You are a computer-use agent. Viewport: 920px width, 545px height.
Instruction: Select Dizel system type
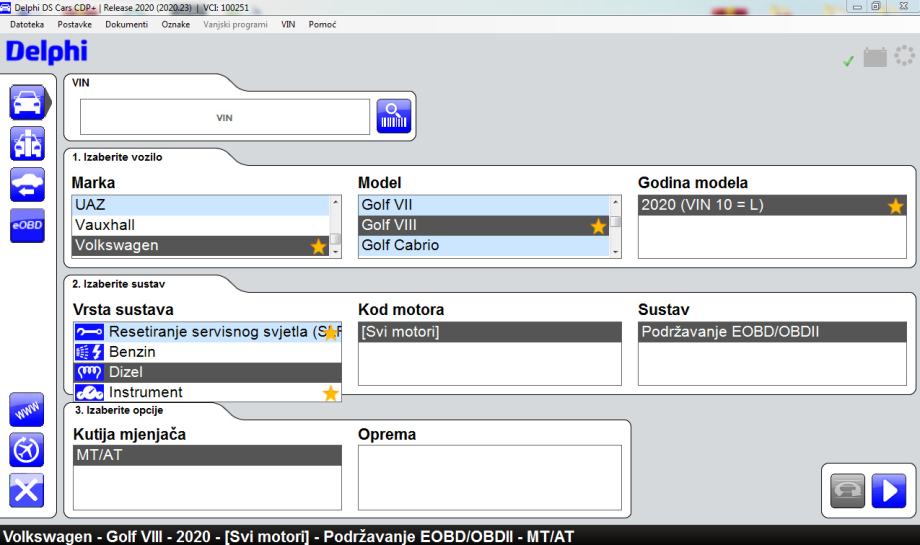coord(207,372)
